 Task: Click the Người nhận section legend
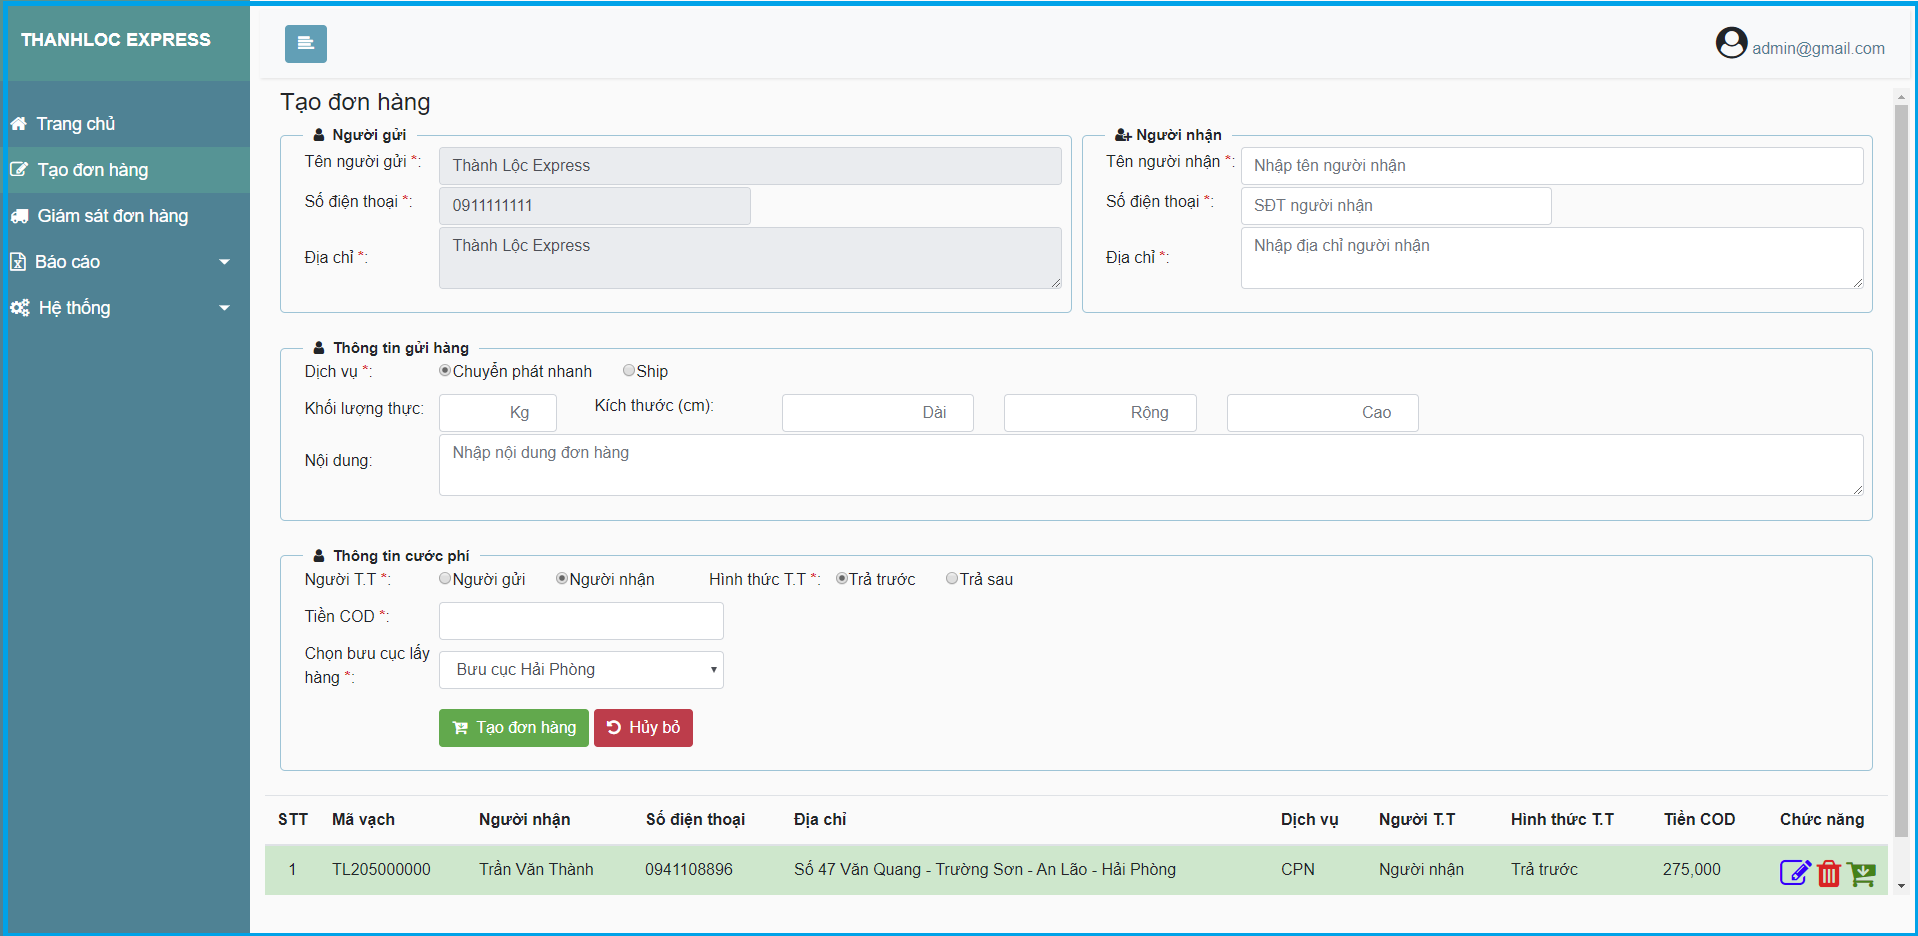click(x=1168, y=135)
